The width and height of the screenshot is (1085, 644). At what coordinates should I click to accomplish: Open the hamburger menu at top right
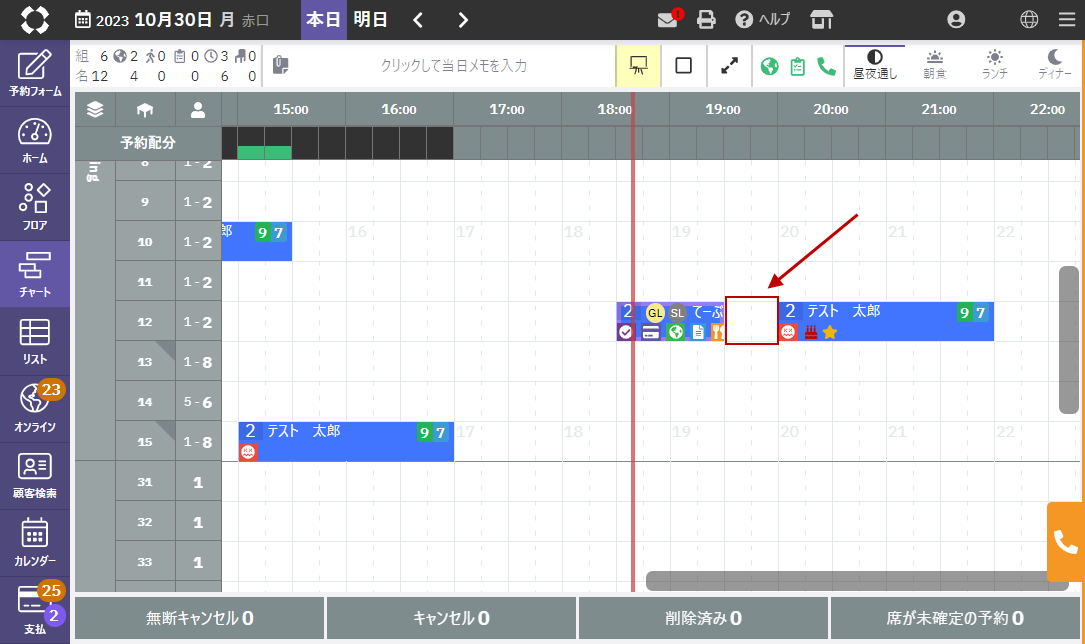[1067, 19]
